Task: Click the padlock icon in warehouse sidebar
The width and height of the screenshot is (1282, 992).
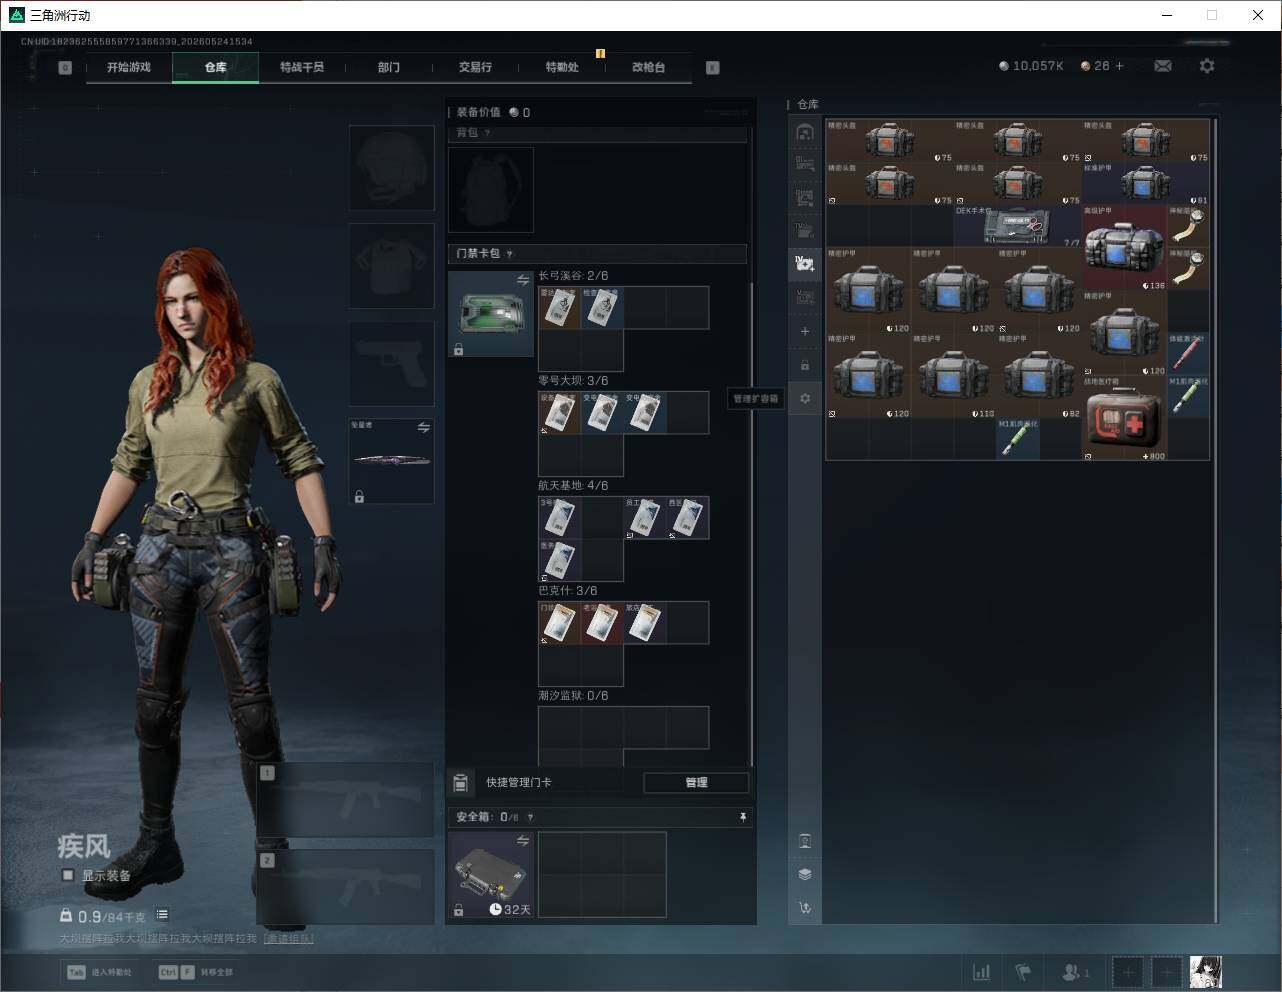Action: pyautogui.click(x=805, y=365)
